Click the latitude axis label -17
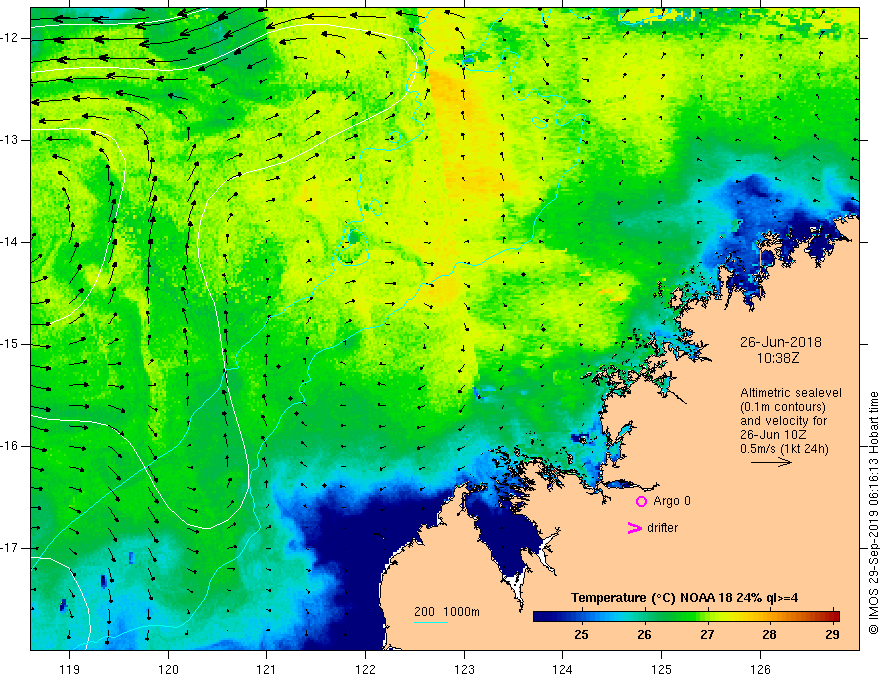 point(11,548)
